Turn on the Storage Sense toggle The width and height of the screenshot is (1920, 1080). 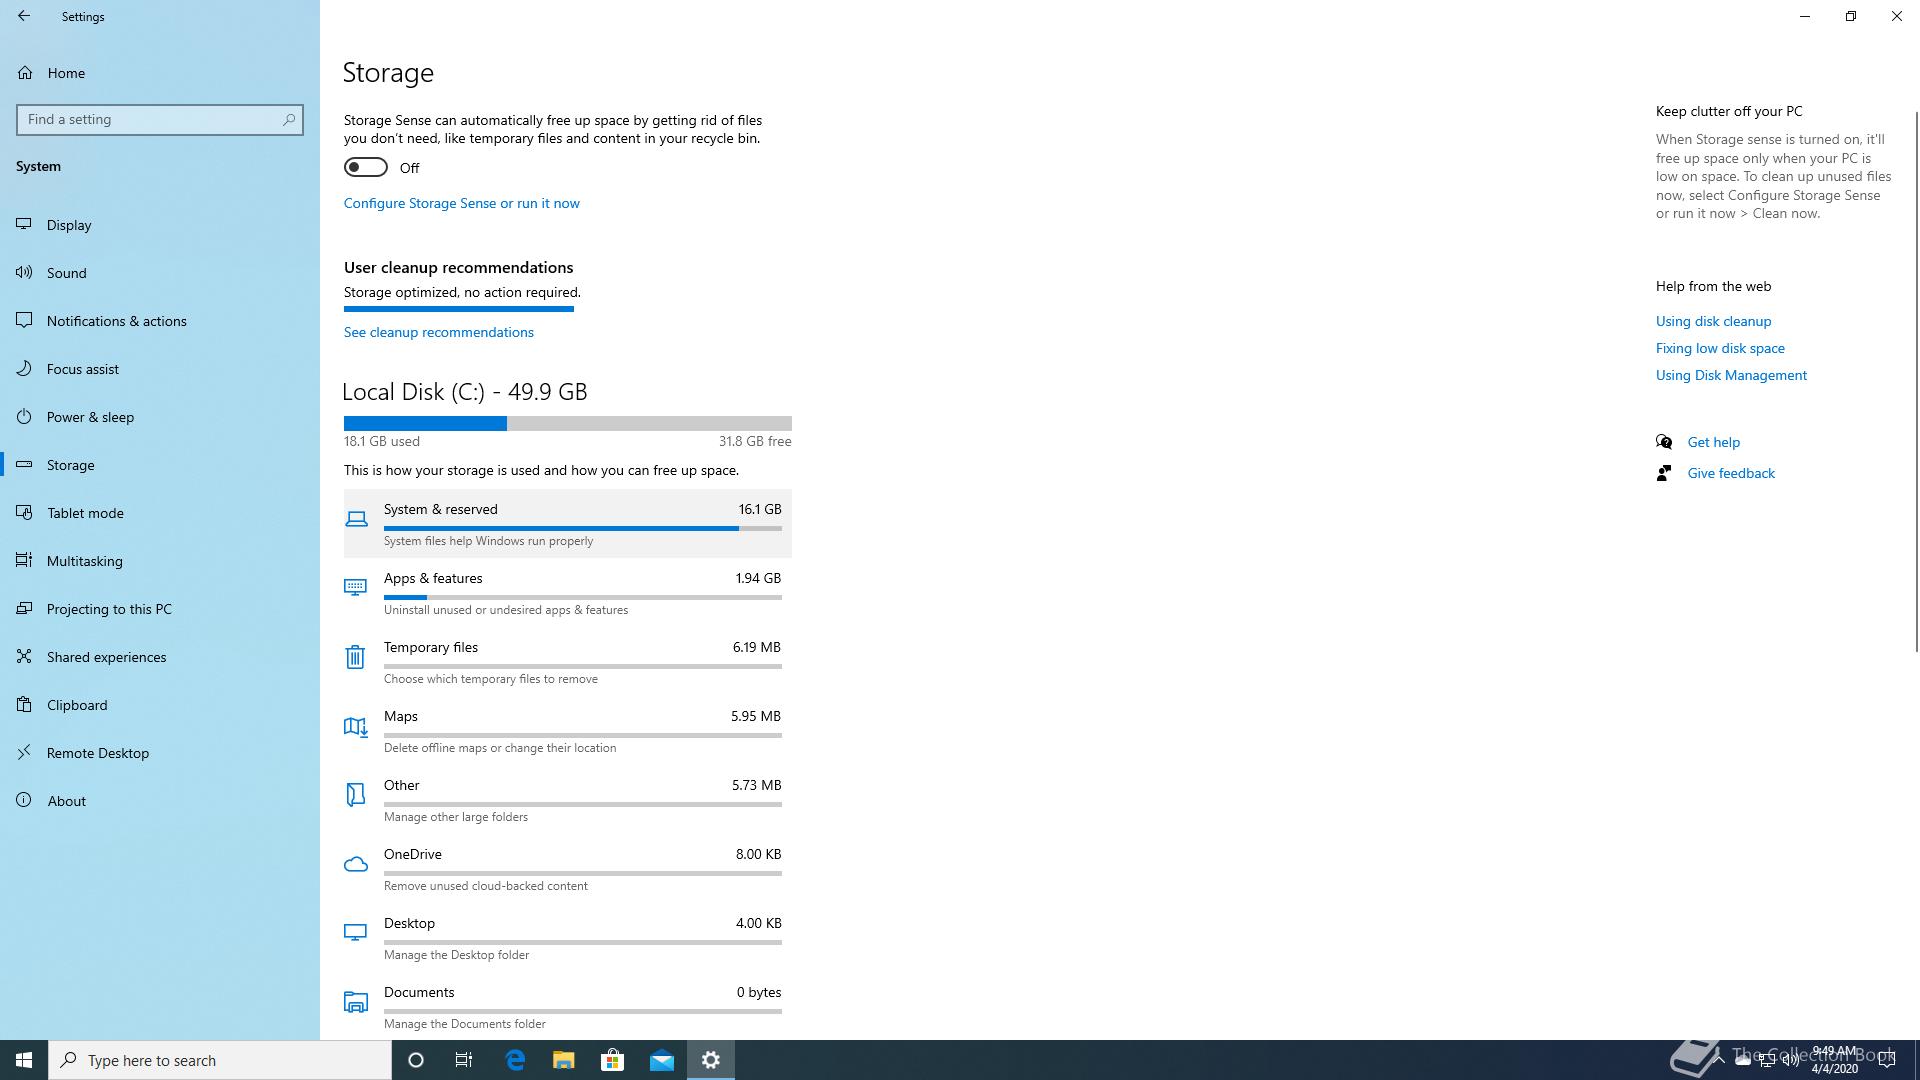366,167
